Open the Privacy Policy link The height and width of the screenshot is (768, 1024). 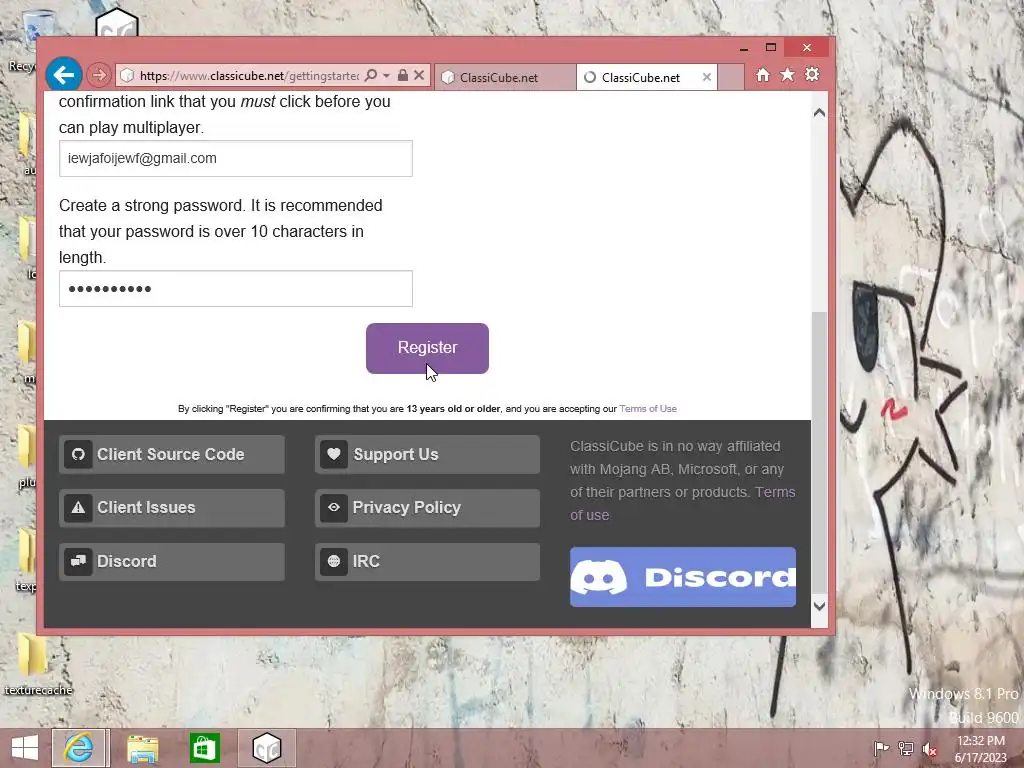[x=427, y=507]
